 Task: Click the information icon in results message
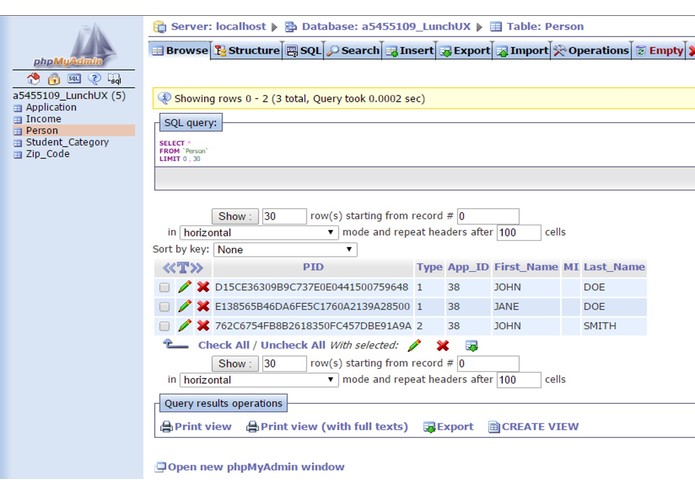tap(164, 98)
